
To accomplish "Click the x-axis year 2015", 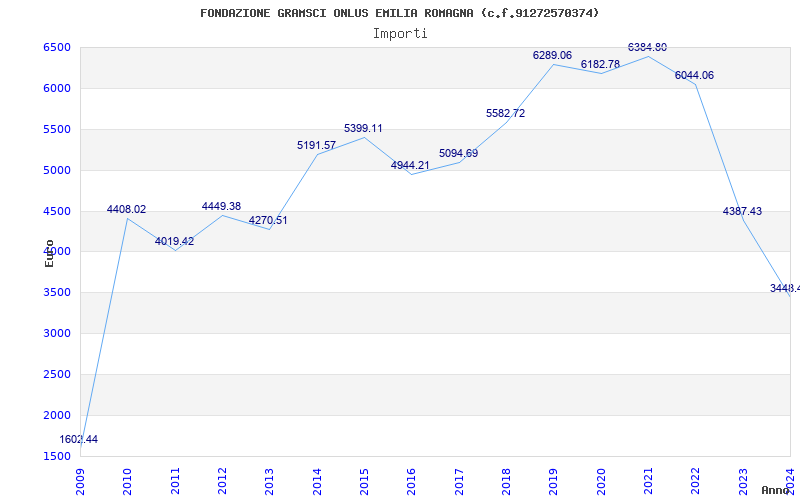I will point(364,482).
